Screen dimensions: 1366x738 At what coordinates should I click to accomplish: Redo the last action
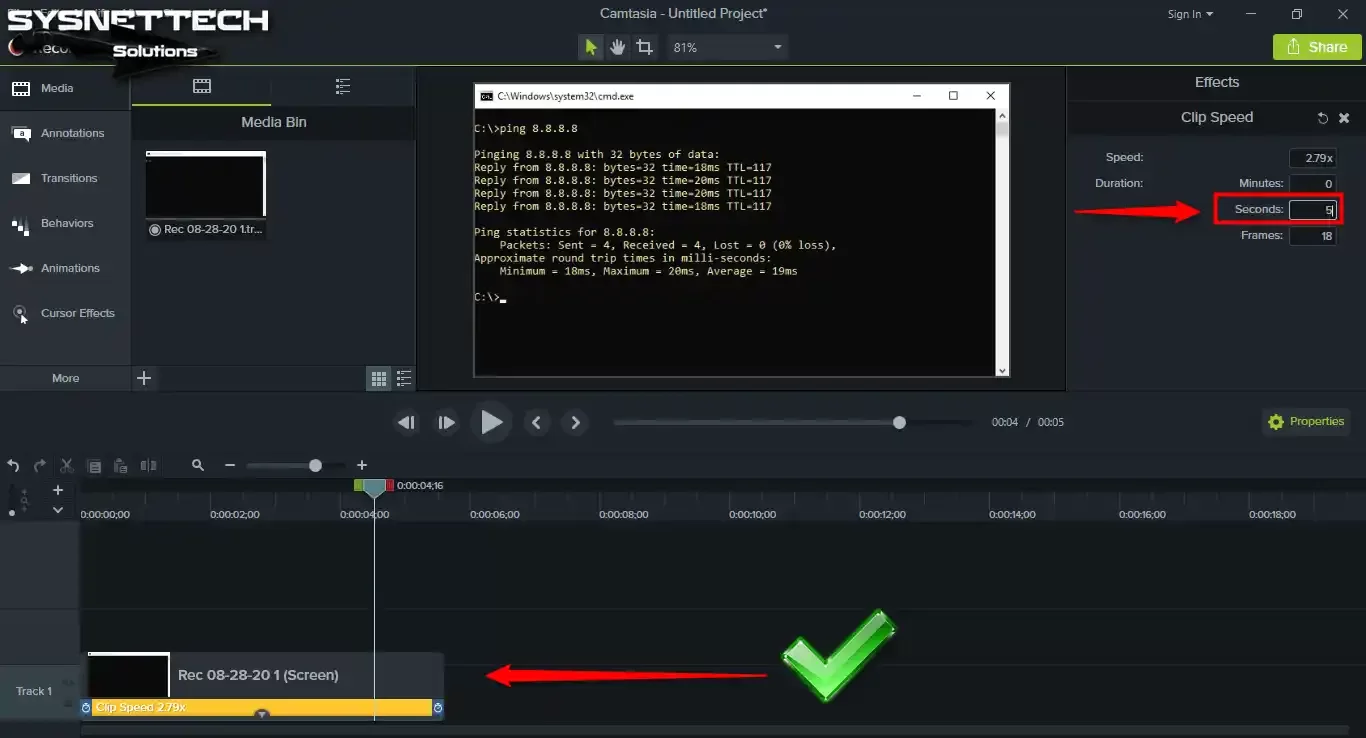40,466
